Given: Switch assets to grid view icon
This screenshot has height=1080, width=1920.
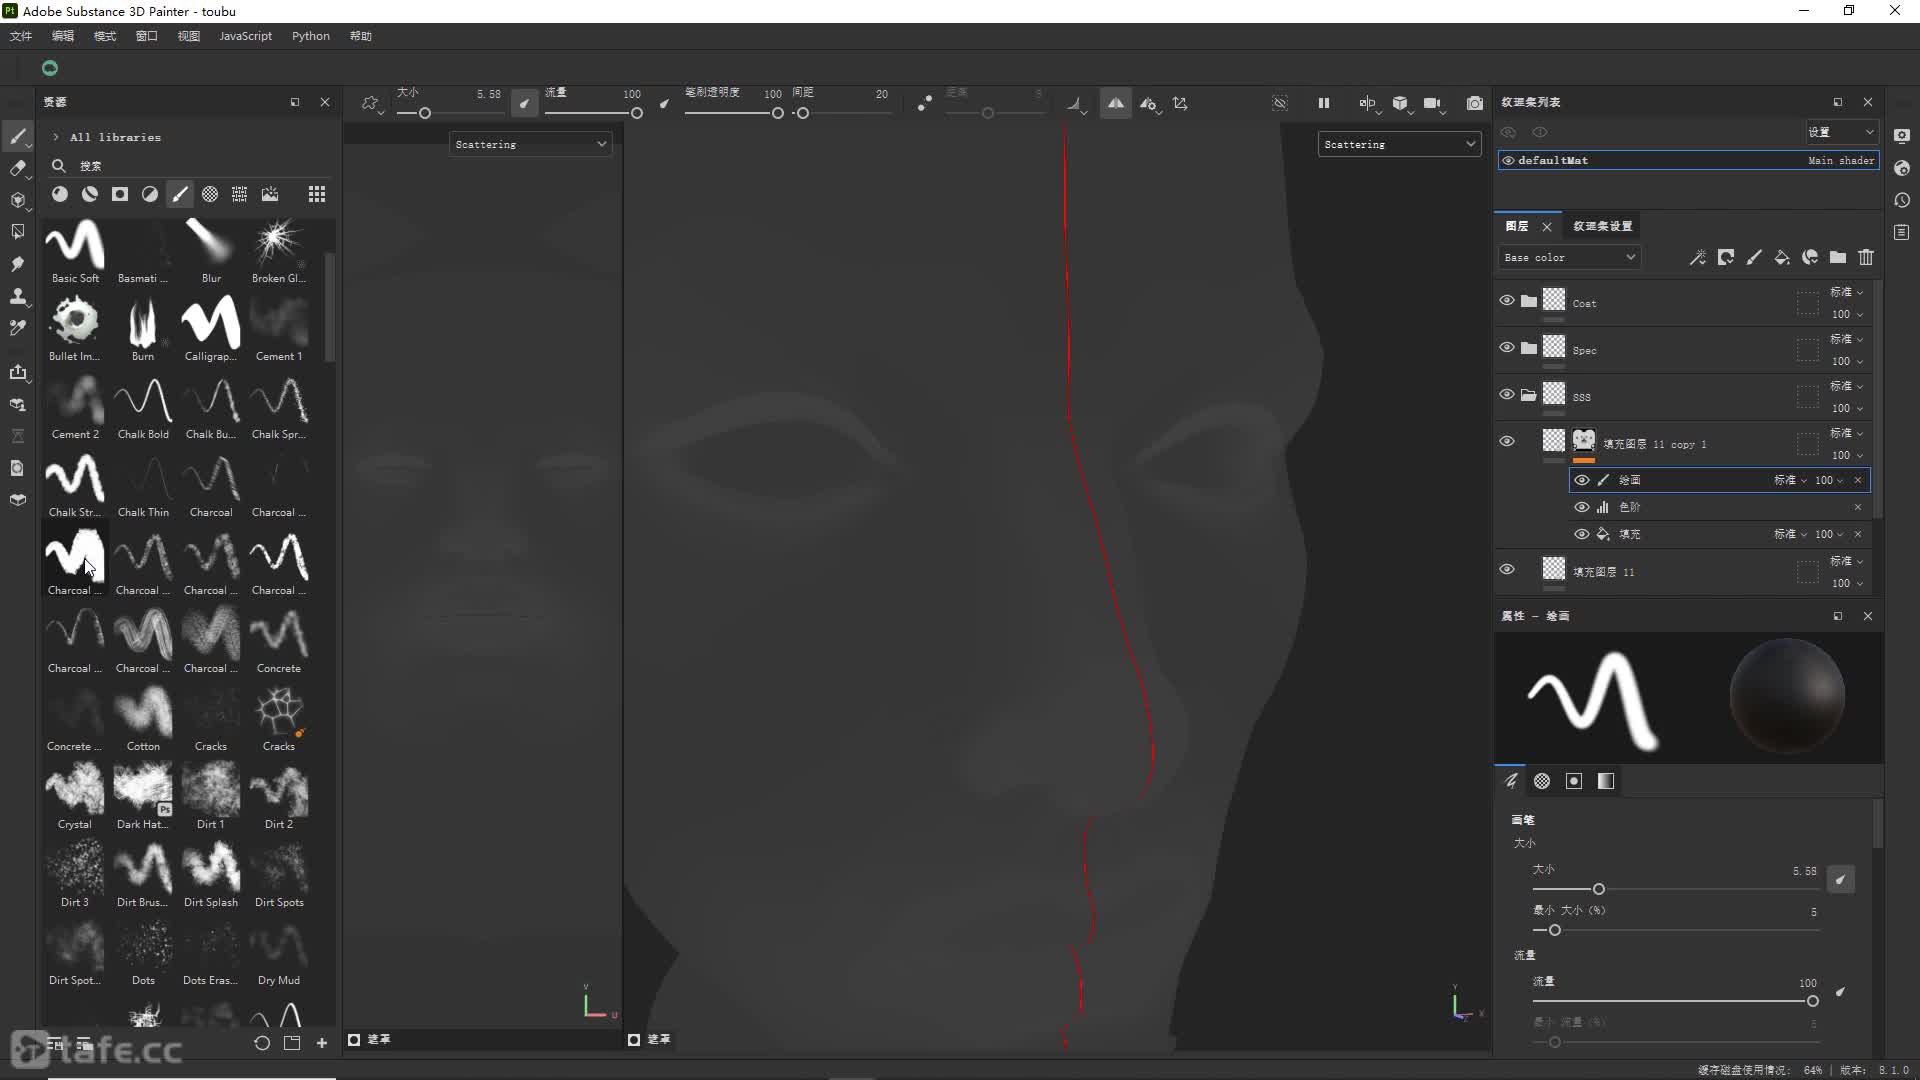Looking at the screenshot, I should (317, 194).
